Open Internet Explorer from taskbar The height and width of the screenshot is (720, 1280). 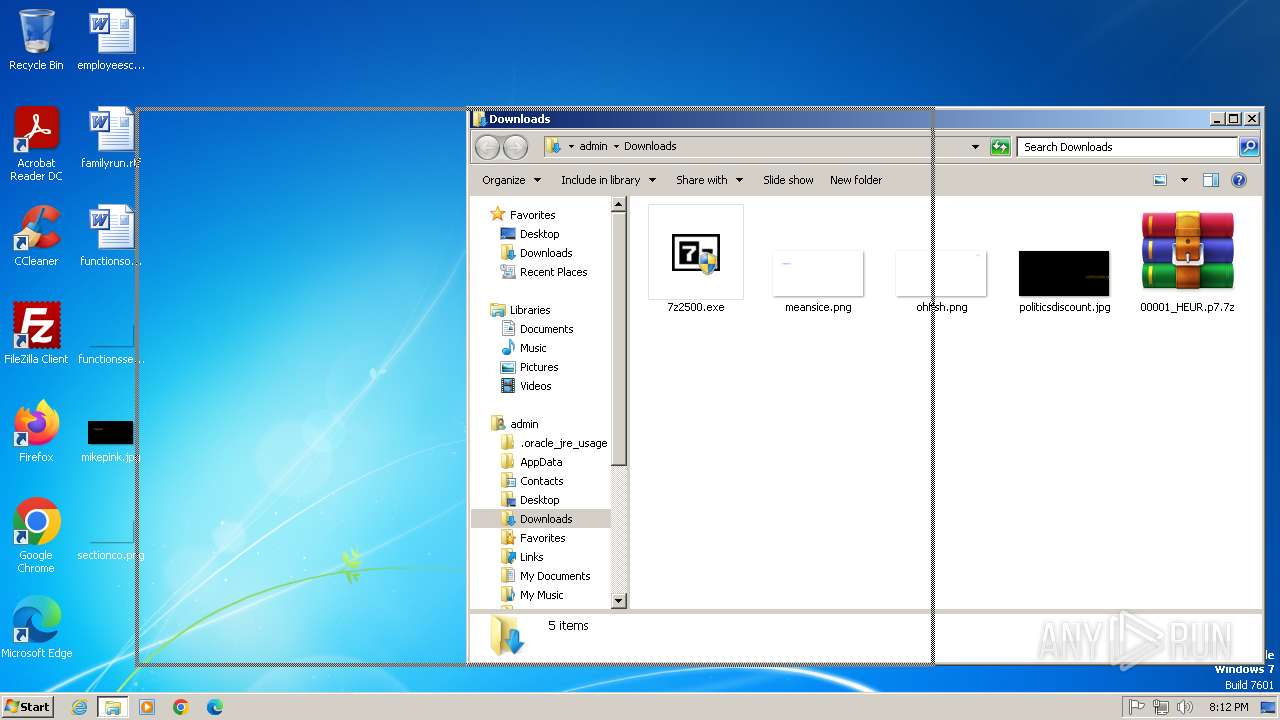(x=80, y=707)
